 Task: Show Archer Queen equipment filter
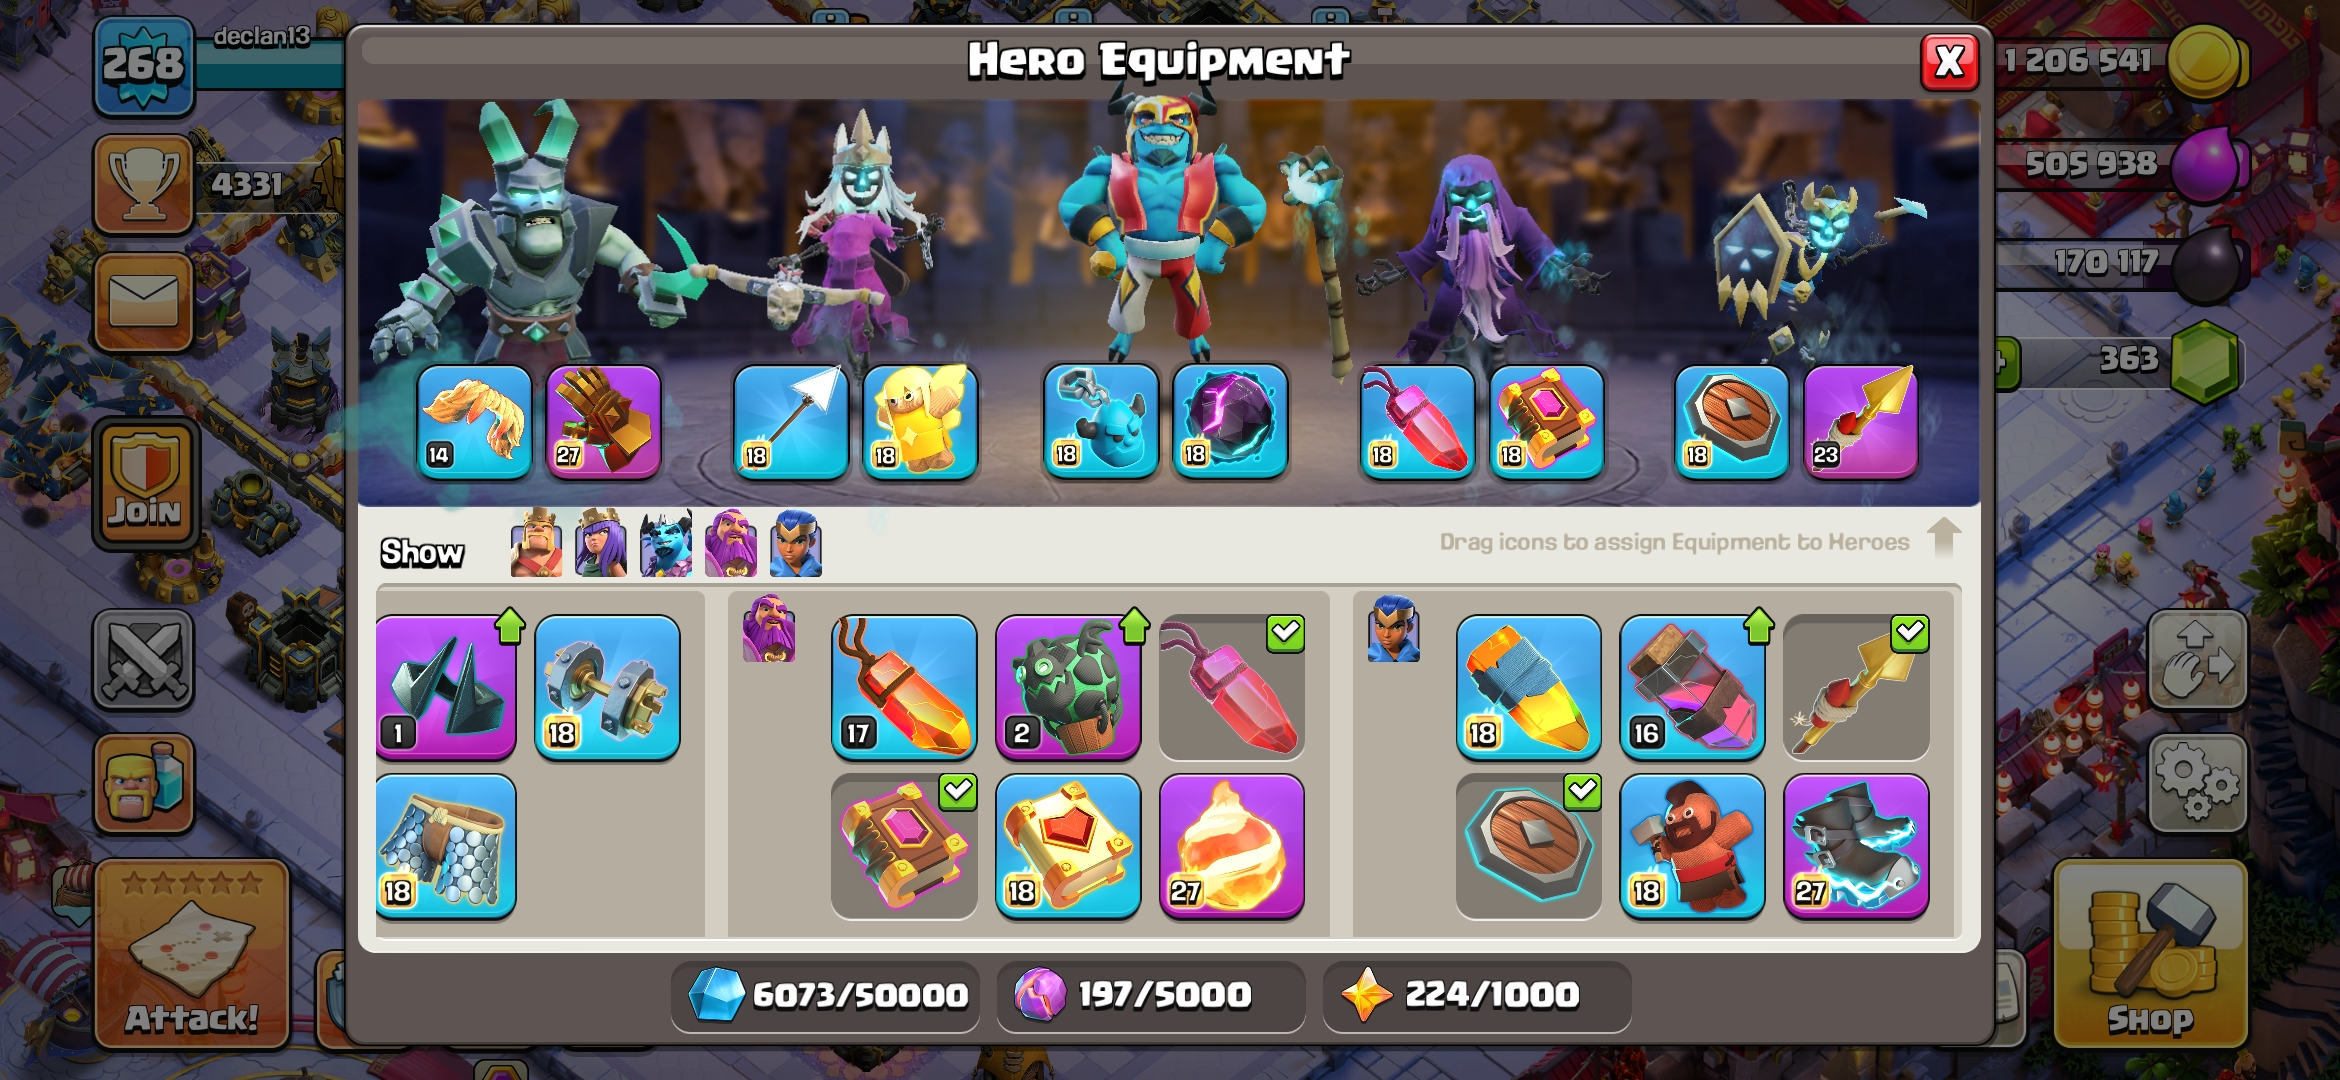tap(601, 543)
